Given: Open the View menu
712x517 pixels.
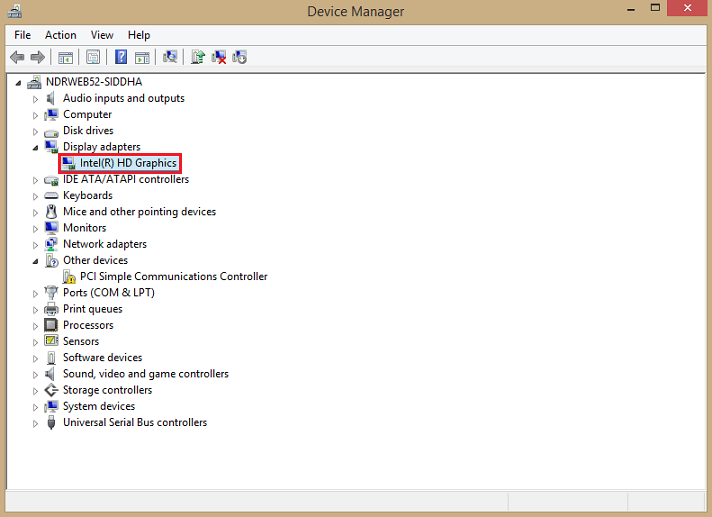Looking at the screenshot, I should (x=102, y=35).
